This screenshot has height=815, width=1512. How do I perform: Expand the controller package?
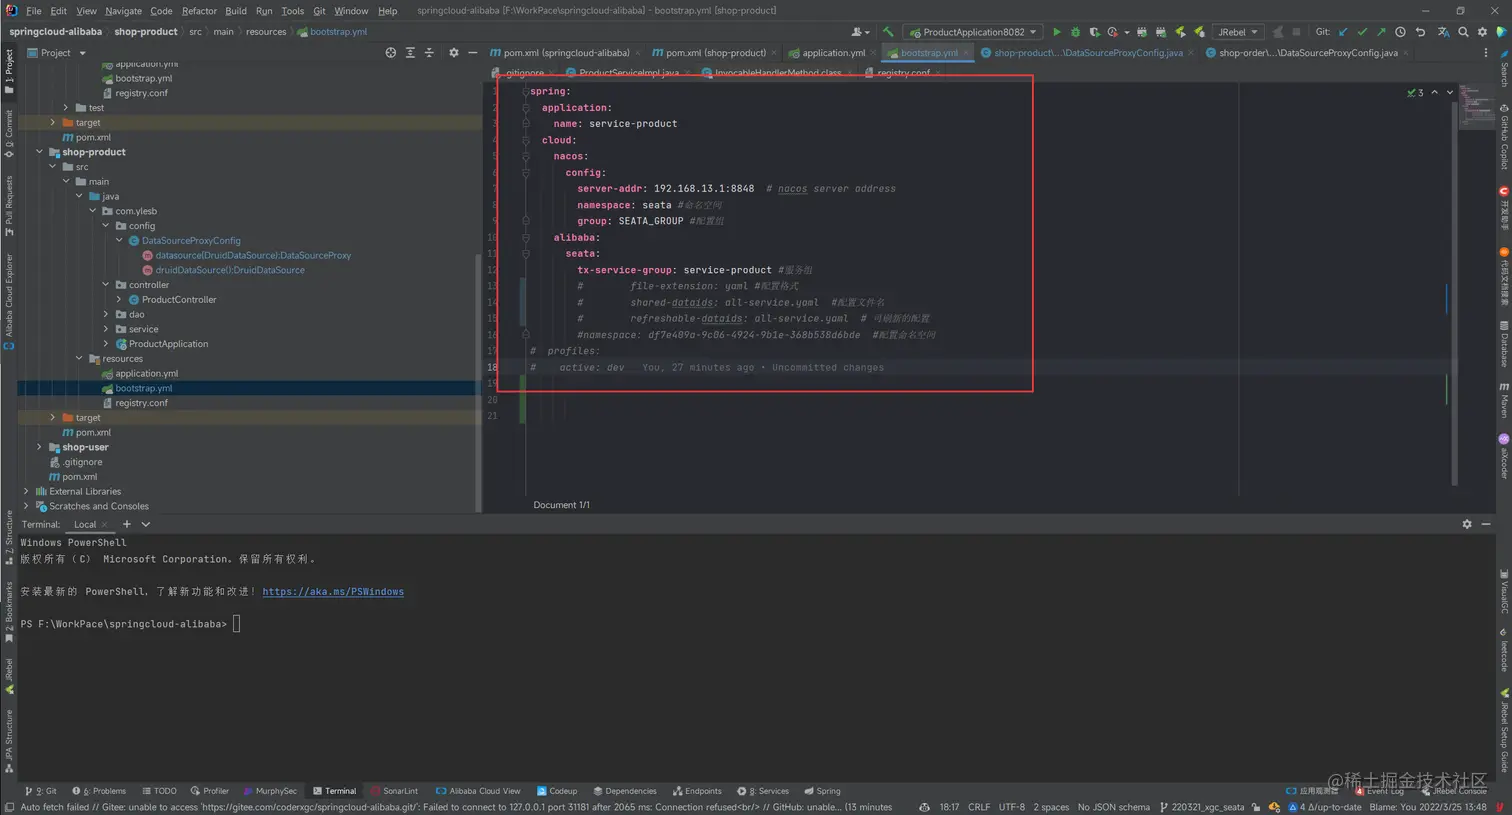pos(106,285)
